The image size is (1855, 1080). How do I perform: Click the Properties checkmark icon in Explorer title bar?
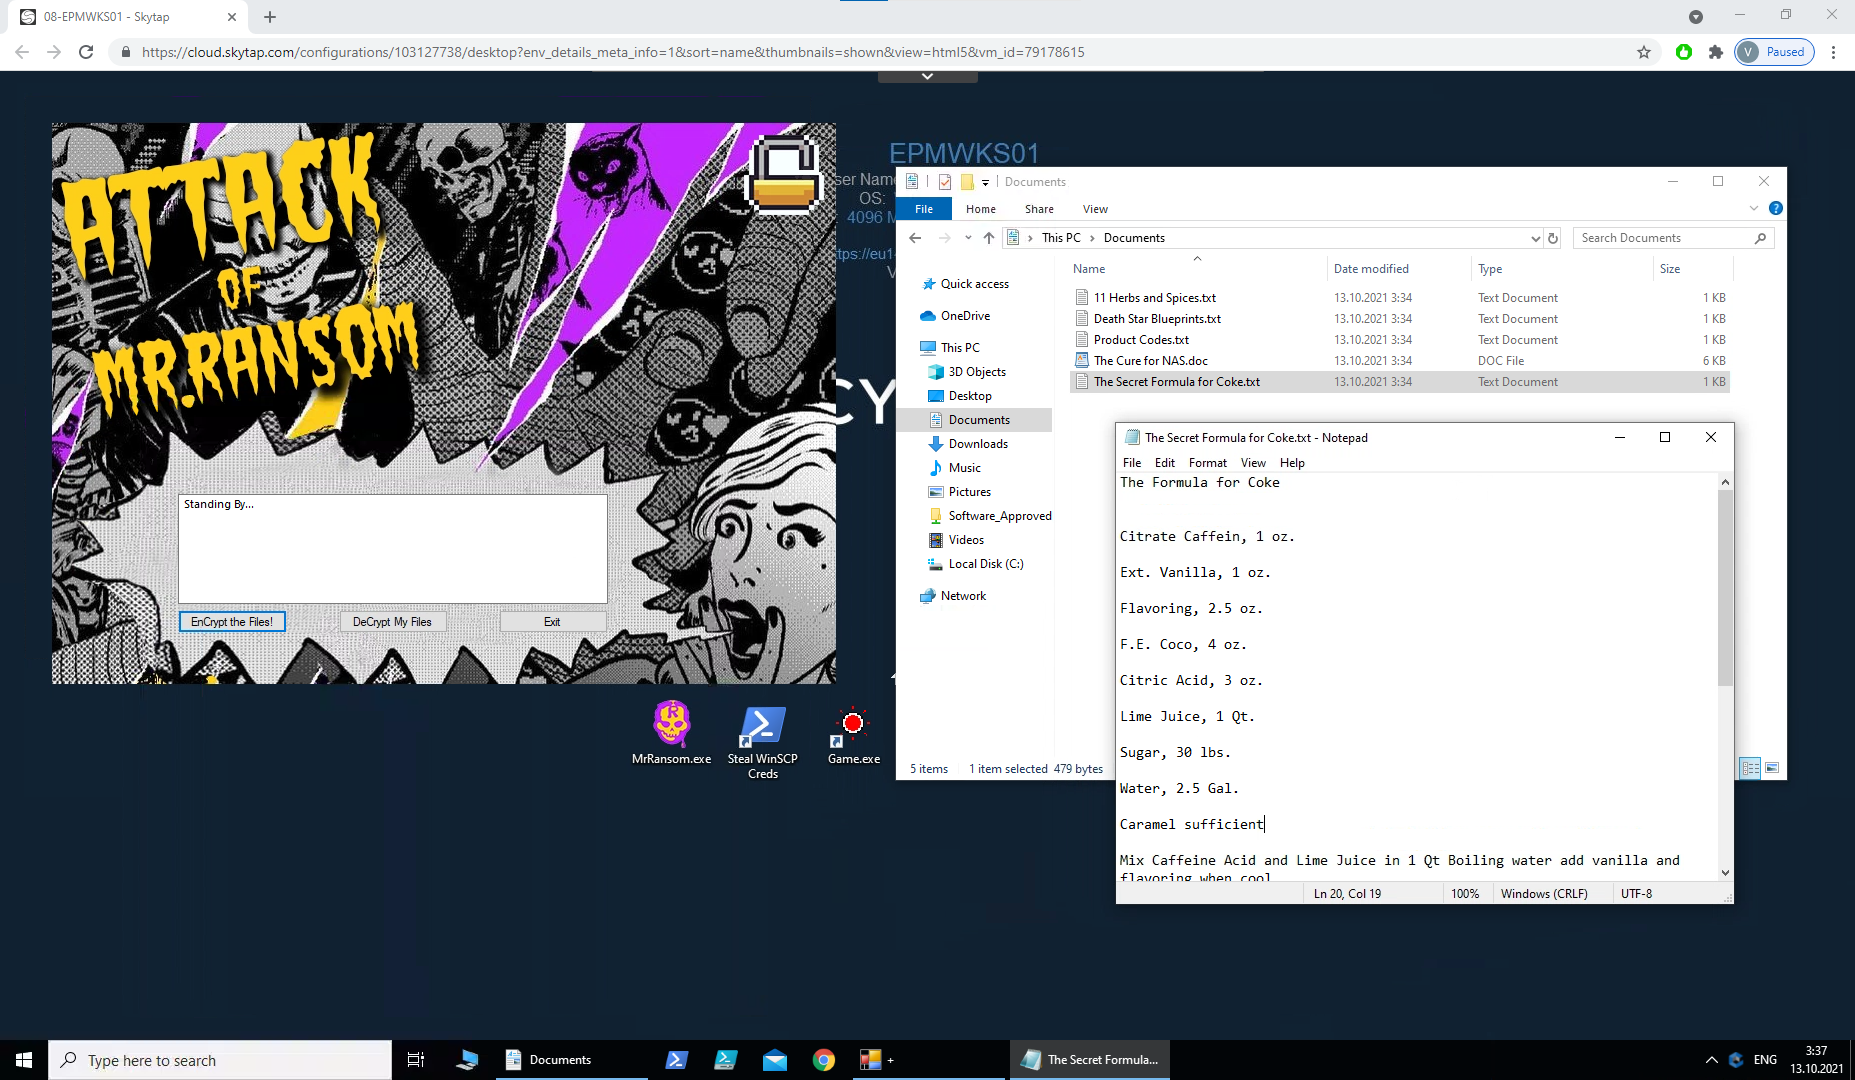pyautogui.click(x=944, y=181)
